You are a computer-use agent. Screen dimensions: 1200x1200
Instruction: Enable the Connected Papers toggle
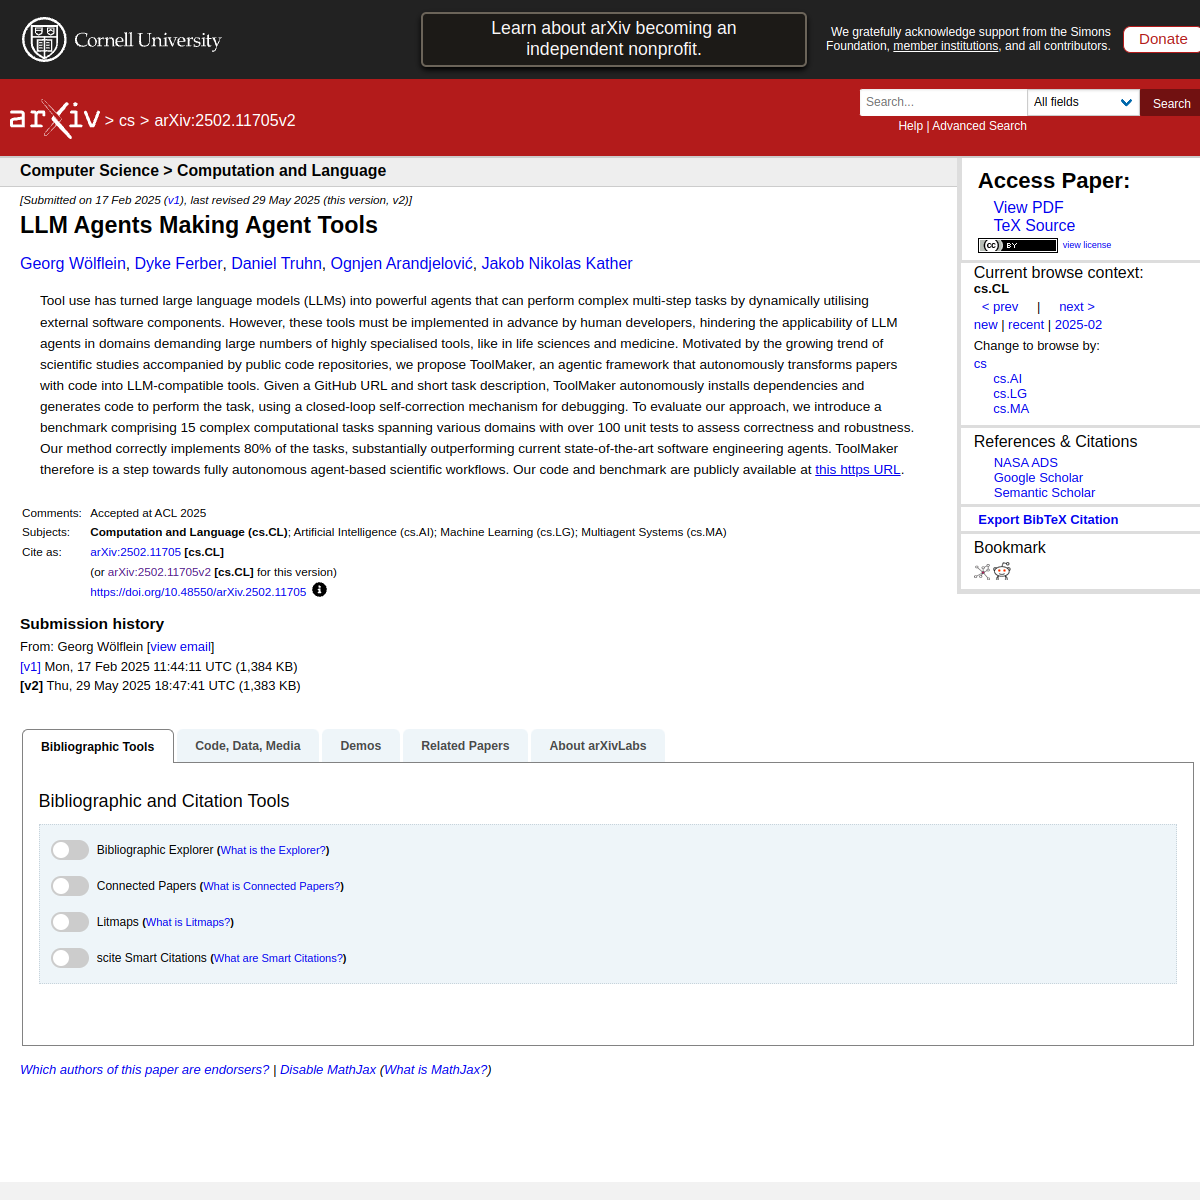tap(70, 886)
